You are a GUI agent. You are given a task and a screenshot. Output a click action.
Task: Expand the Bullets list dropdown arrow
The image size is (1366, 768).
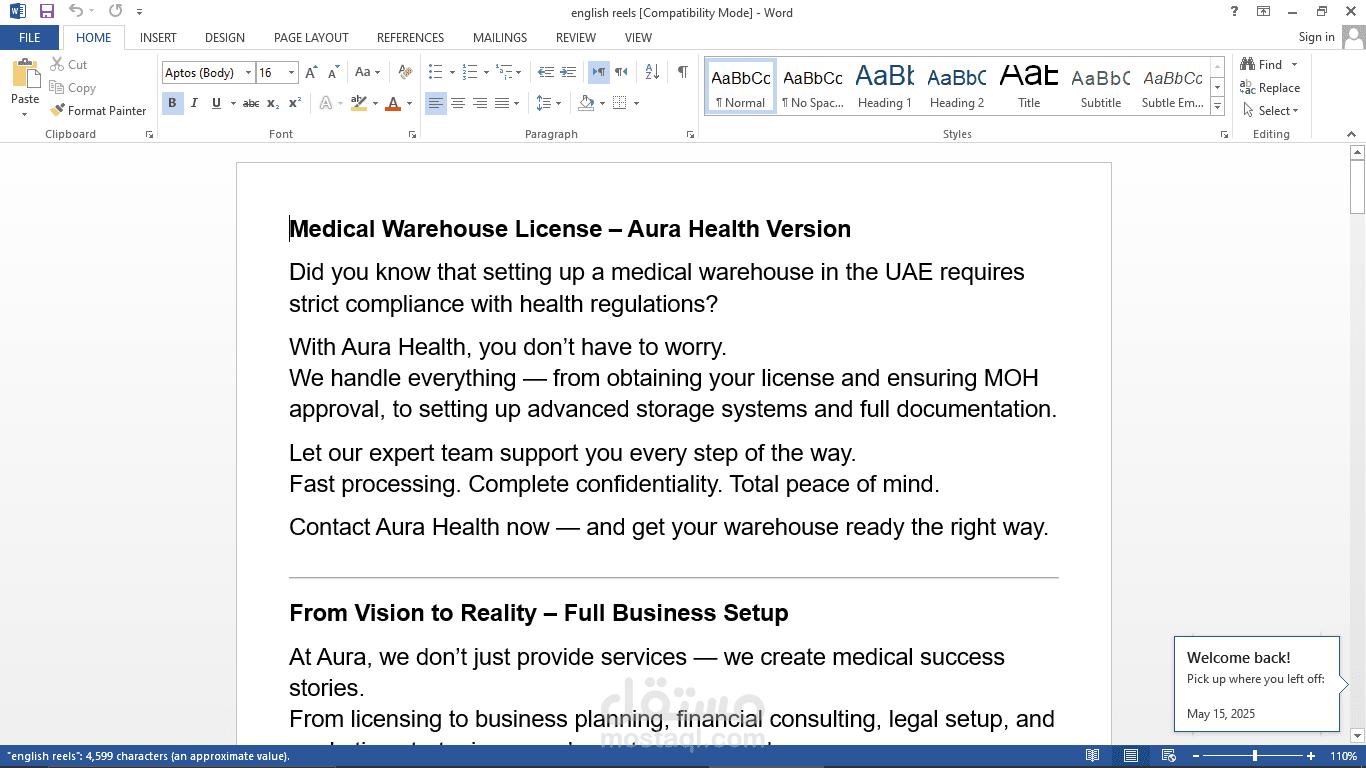pyautogui.click(x=452, y=73)
